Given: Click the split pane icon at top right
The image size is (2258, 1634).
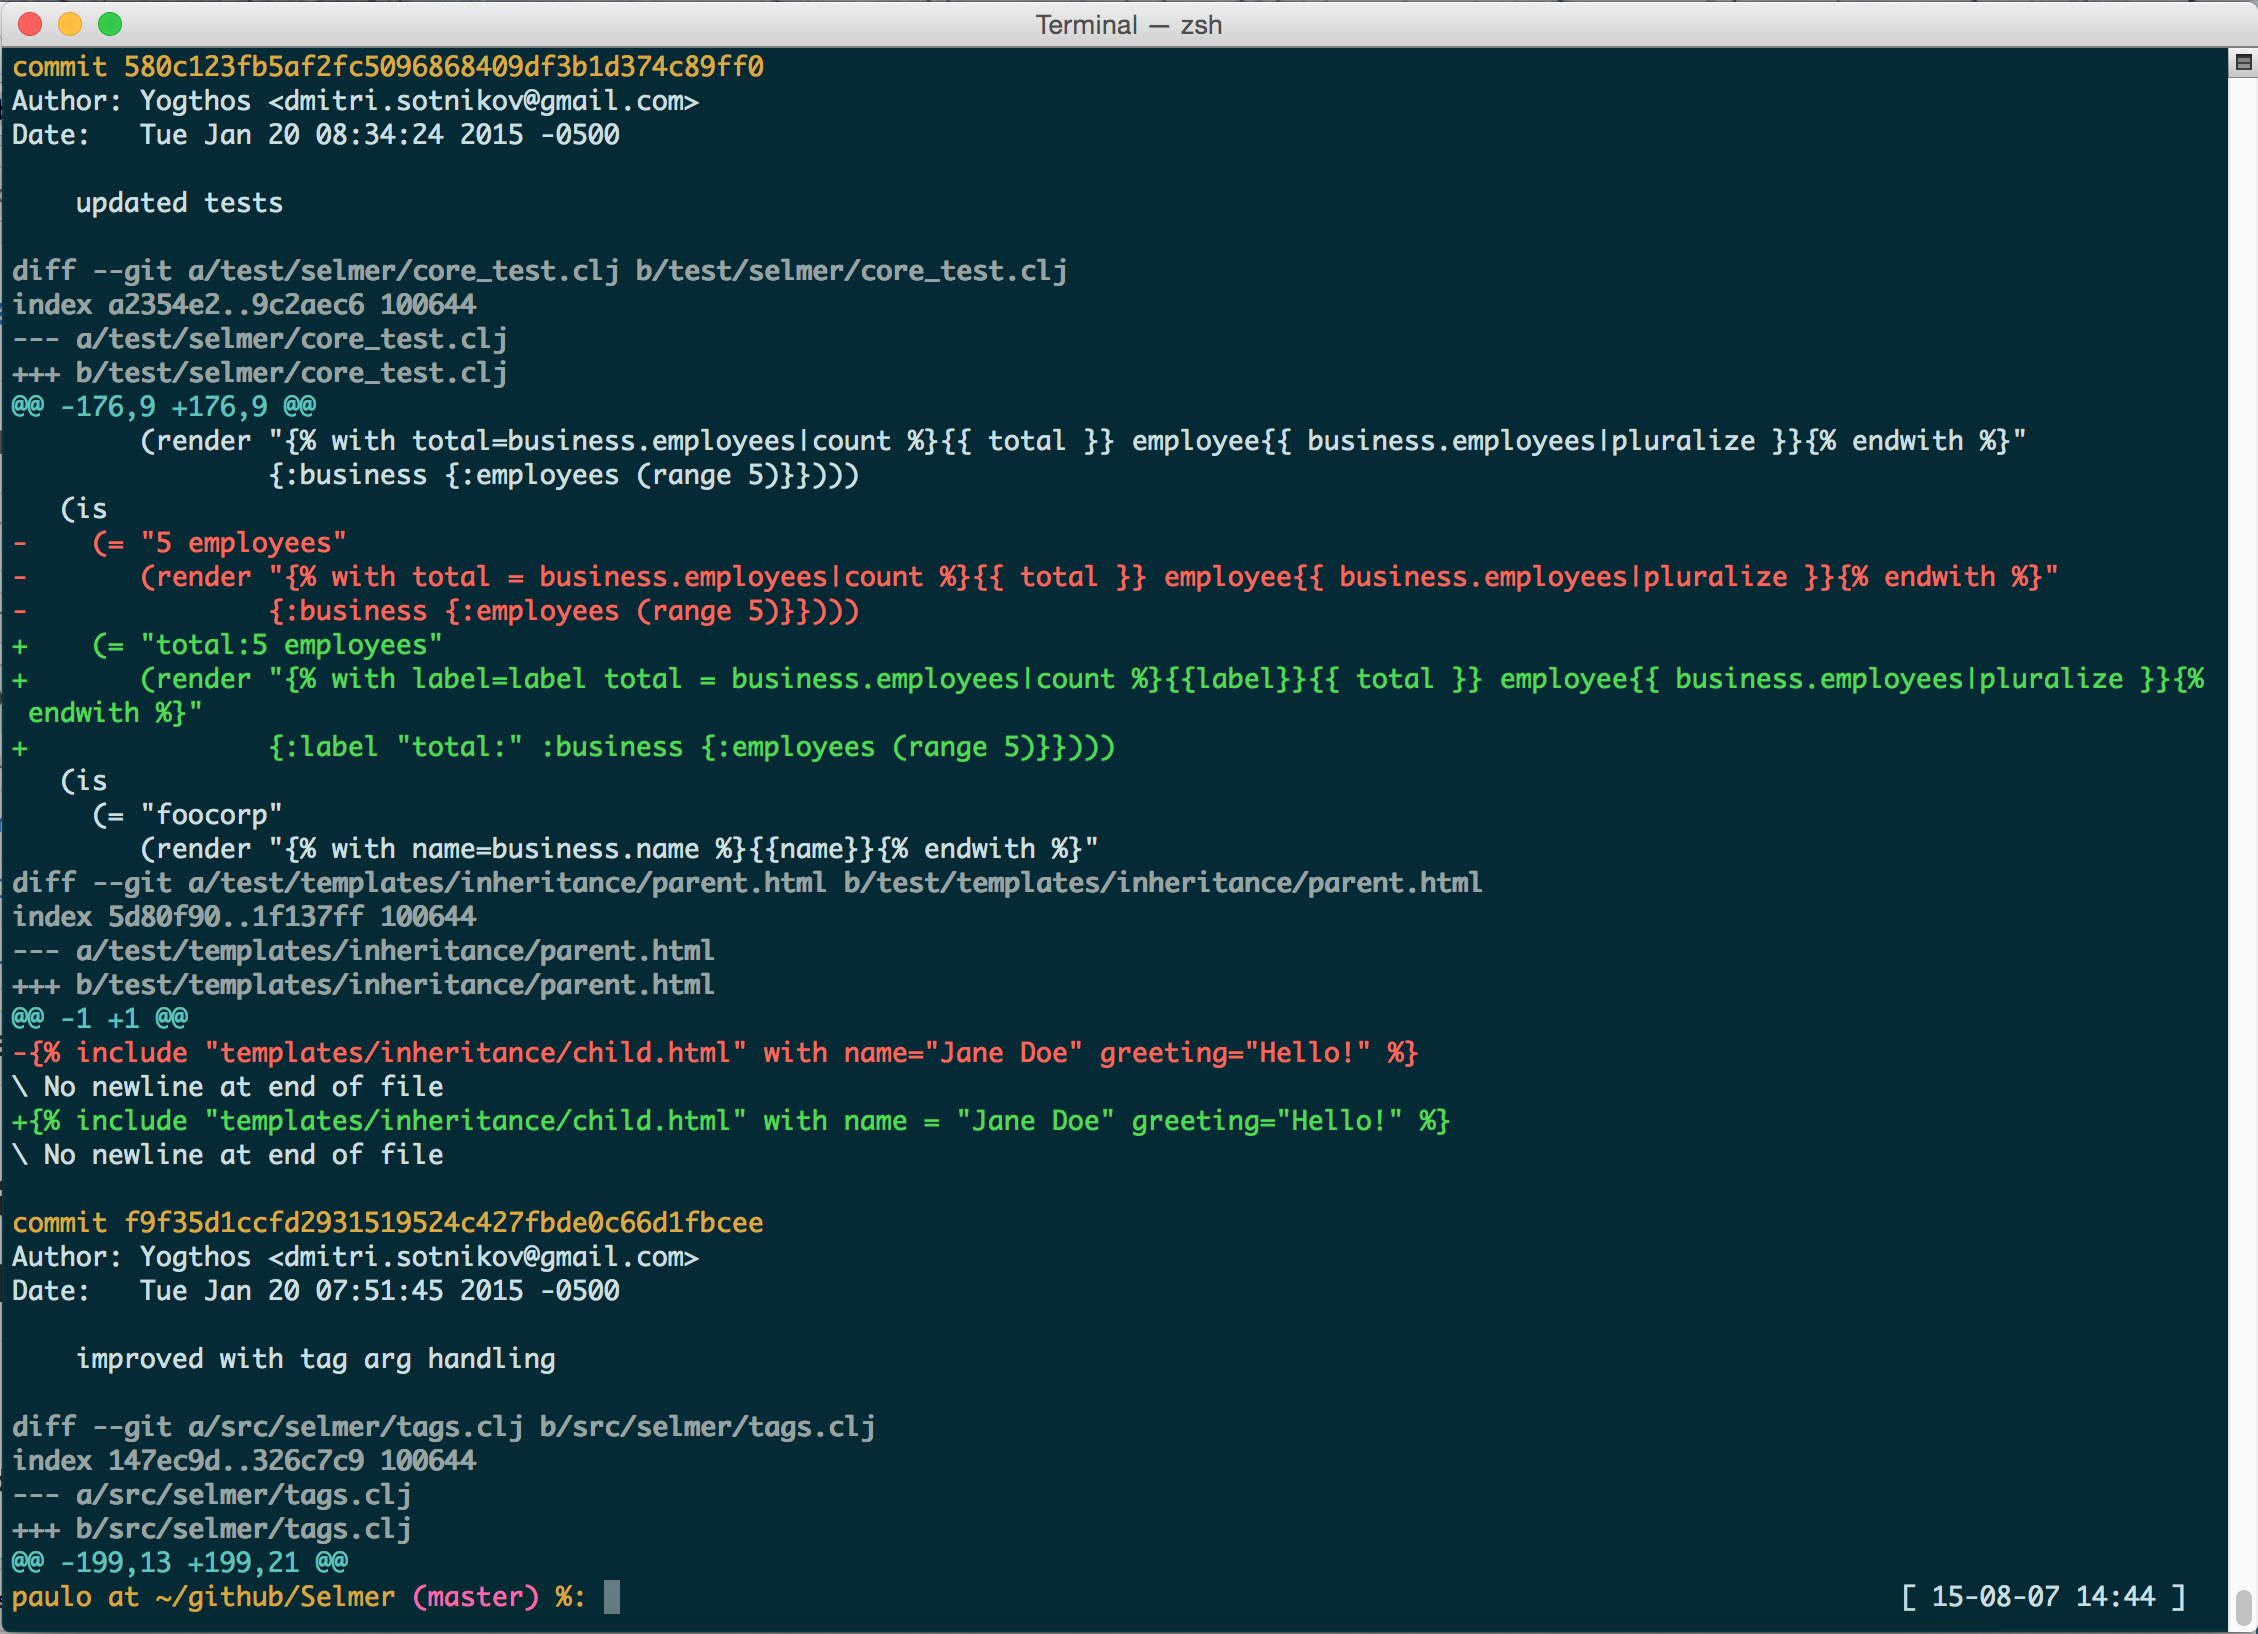Looking at the screenshot, I should [x=2243, y=63].
